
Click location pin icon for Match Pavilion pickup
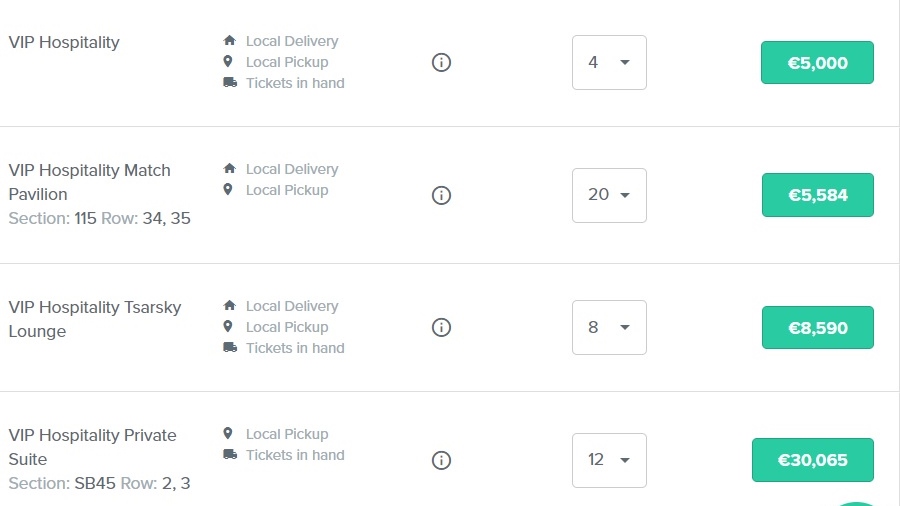[x=229, y=190]
